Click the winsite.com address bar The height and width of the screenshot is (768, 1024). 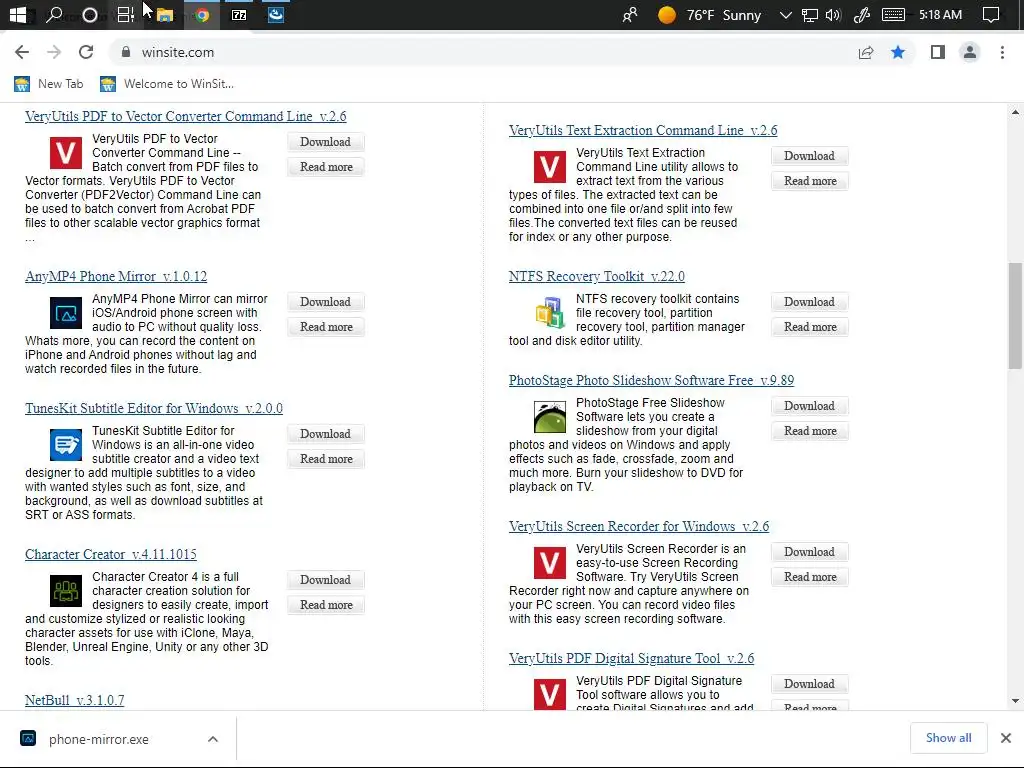point(483,52)
